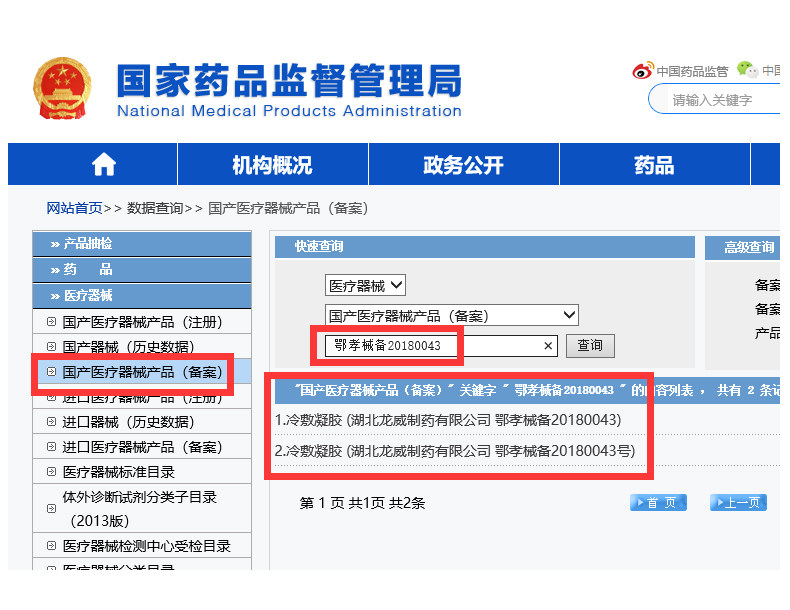Image resolution: width=790 pixels, height=610 pixels.
Task: Click arrow icon beside 体外诊断试剂分类子目录
Action: pos(51,508)
